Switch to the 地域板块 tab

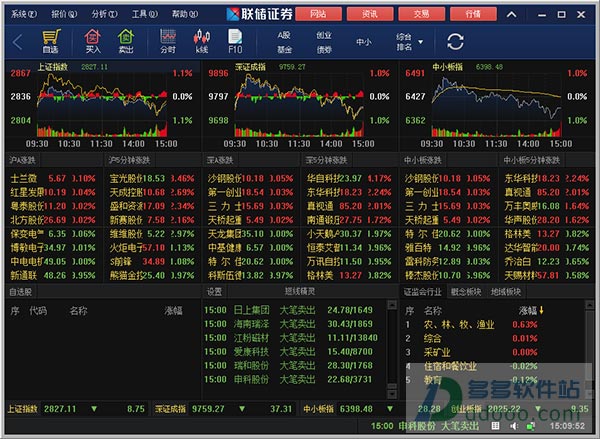(x=506, y=292)
